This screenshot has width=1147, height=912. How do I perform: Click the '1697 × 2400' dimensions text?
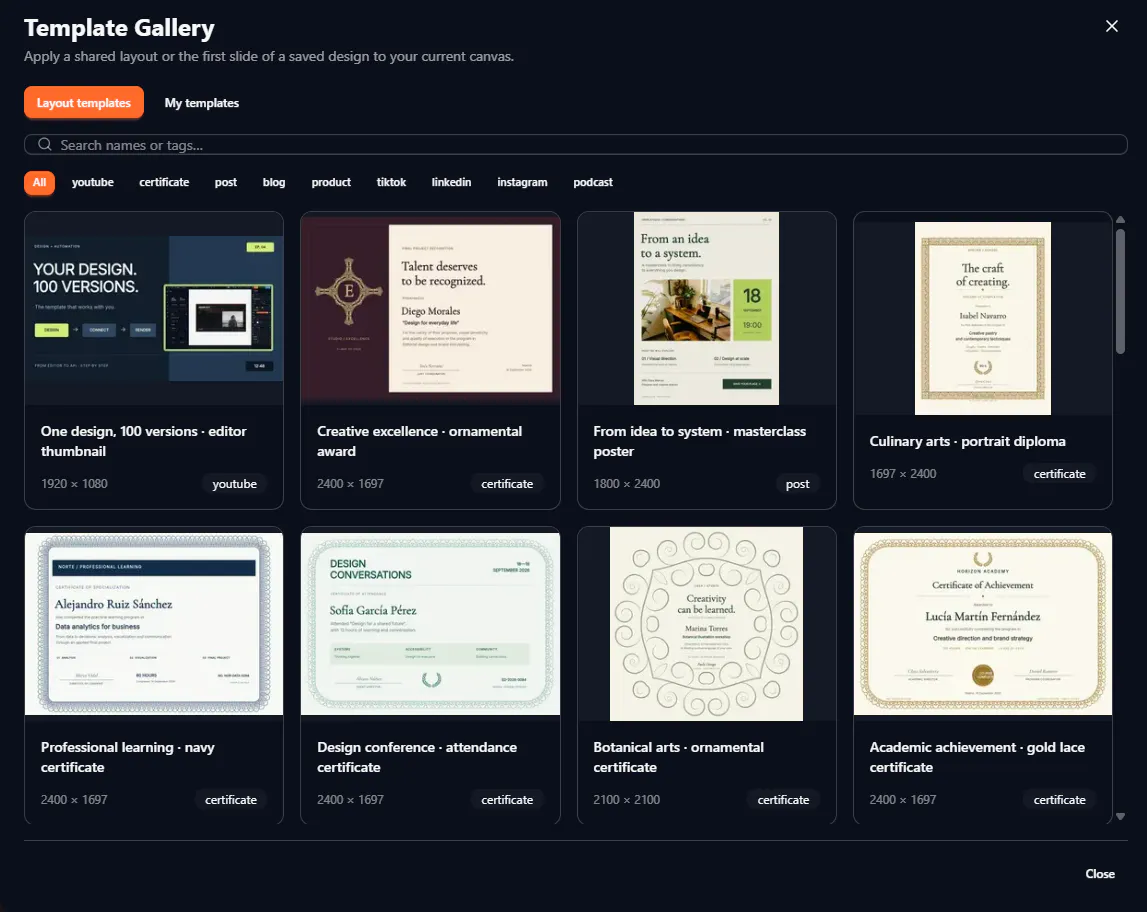click(x=903, y=473)
